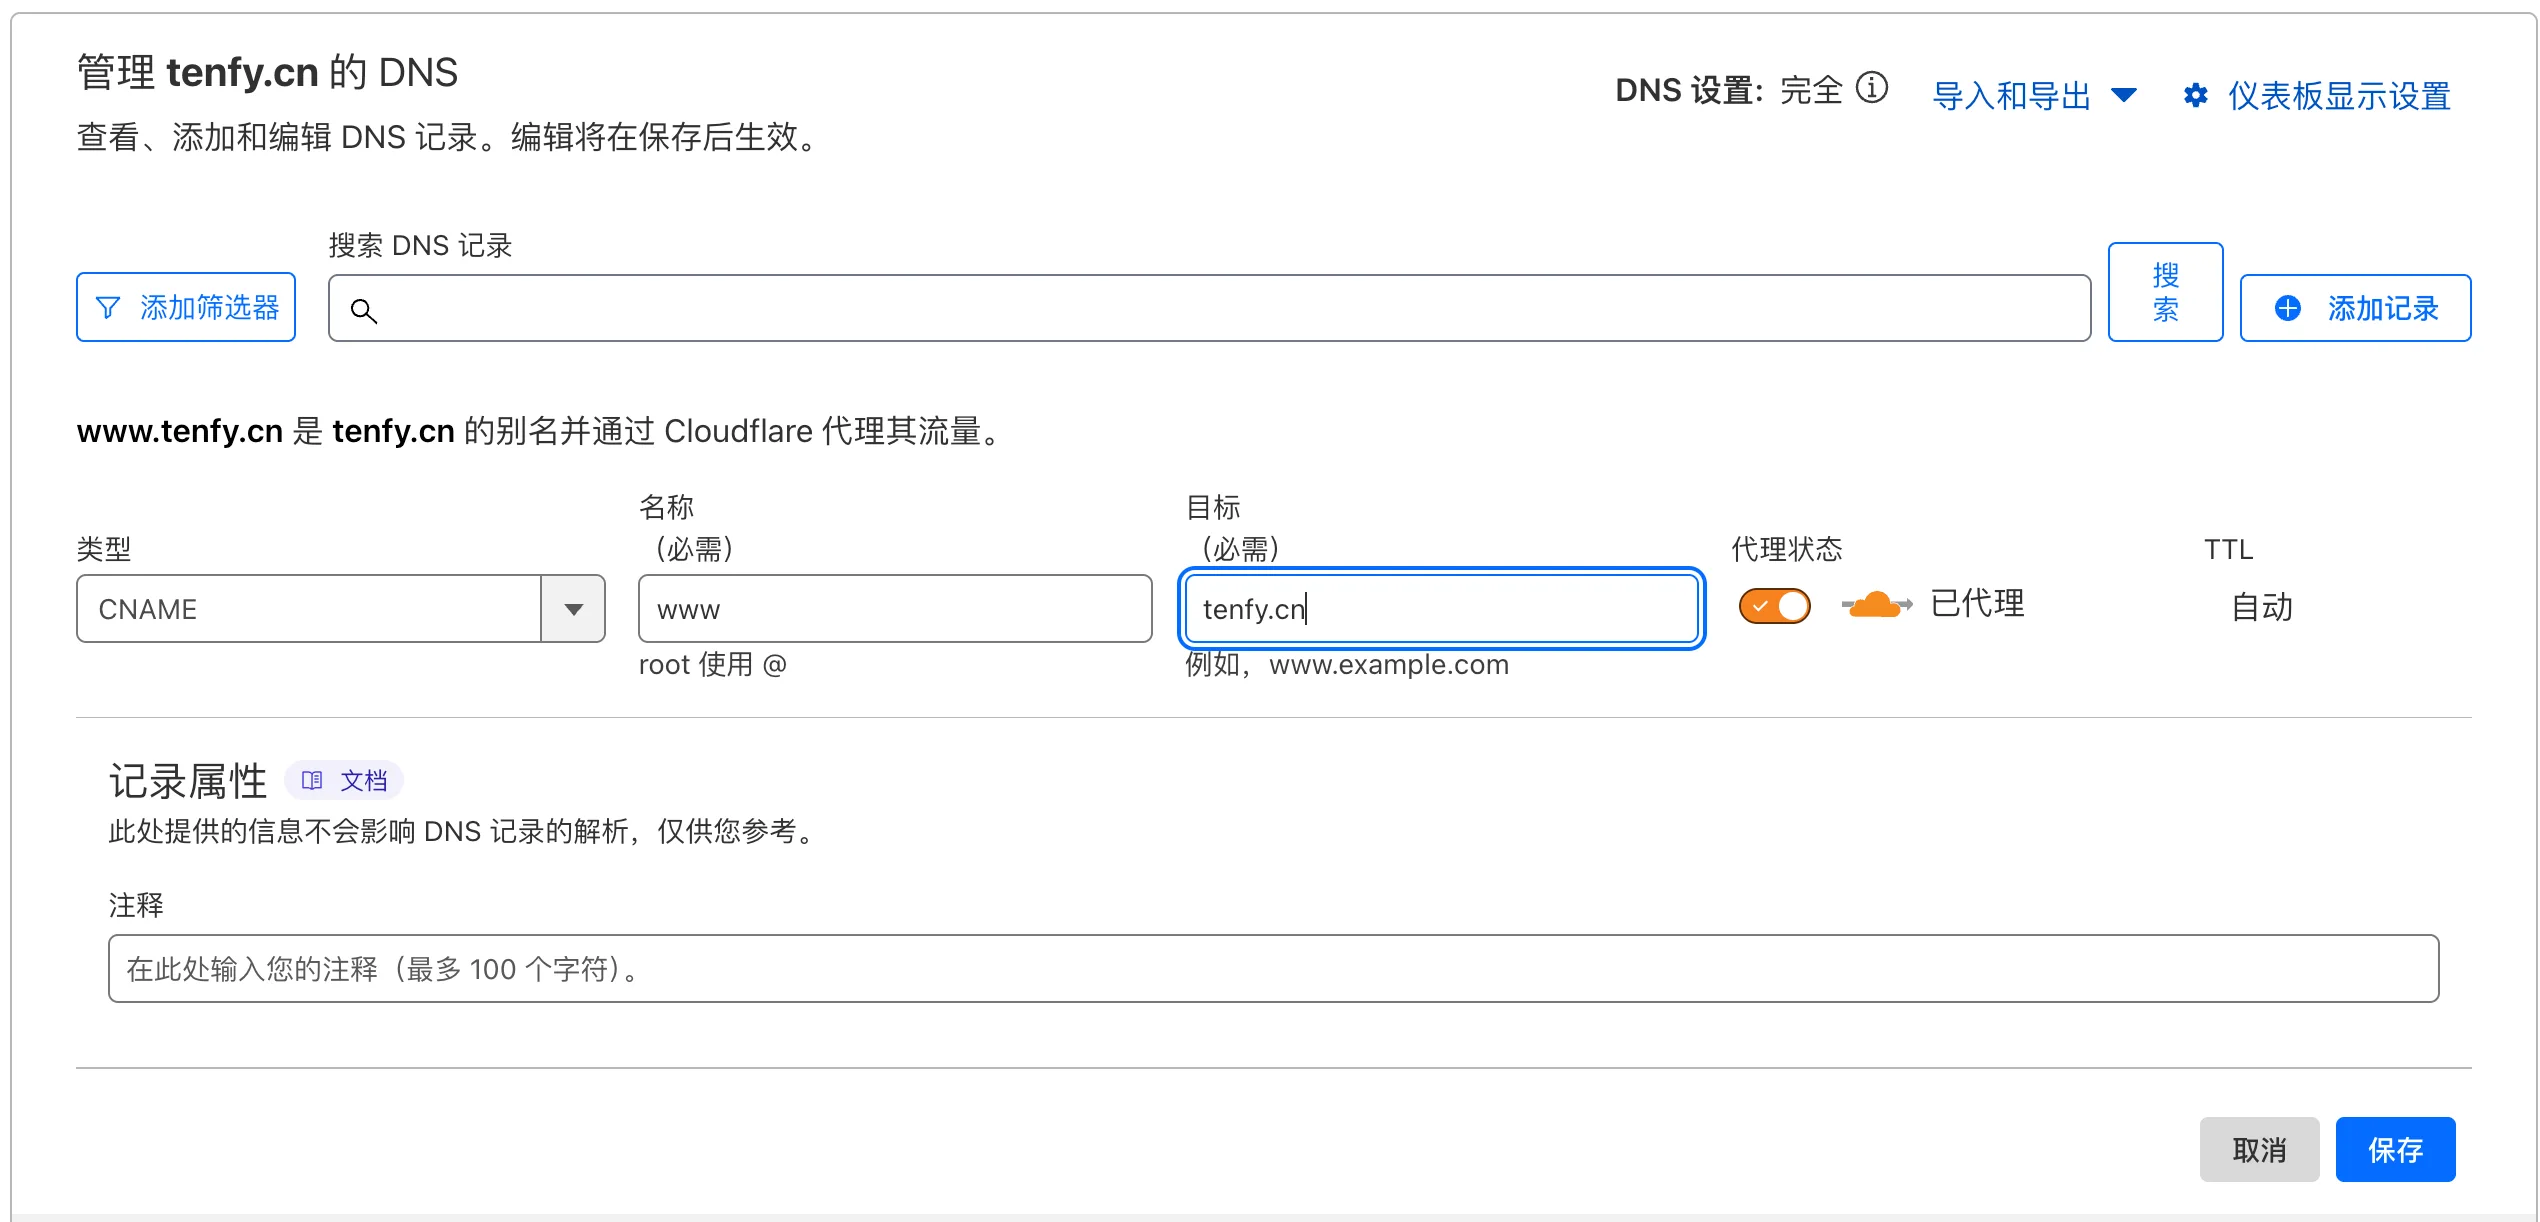Image resolution: width=2540 pixels, height=1222 pixels.
Task: Click the funnel icon in 添加筛选器
Action: (108, 308)
